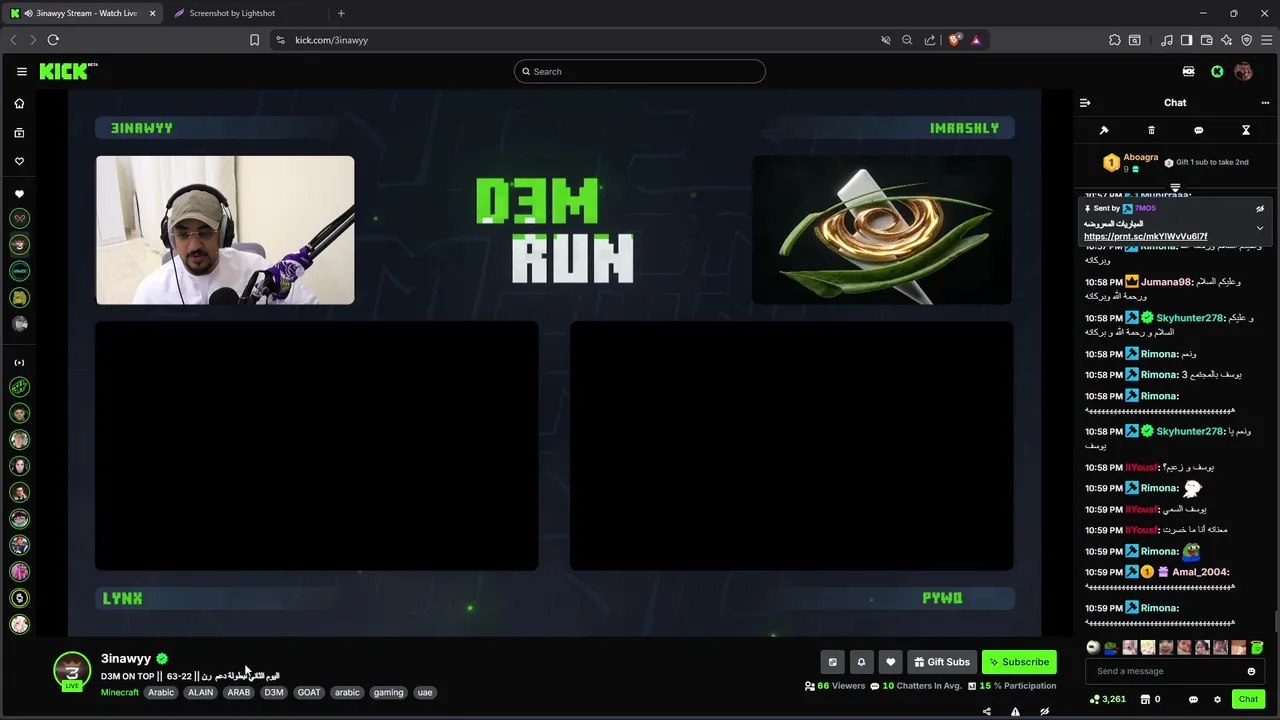Click the uae tag
The height and width of the screenshot is (720, 1280).
[425, 692]
